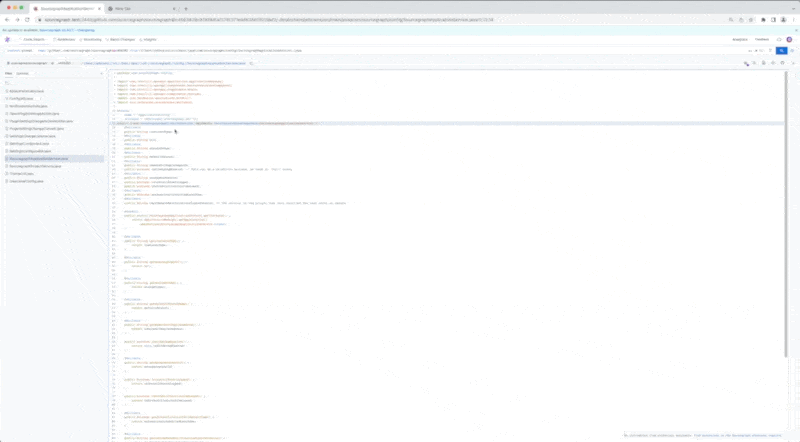Open Code Search in navigation bar
Image resolution: width=800 pixels, height=442 pixels.
[x=33, y=39]
